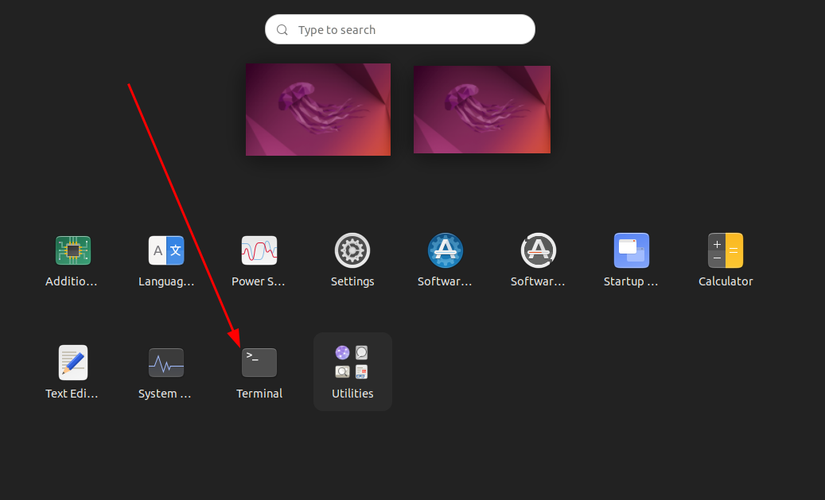Screen dimensions: 825x500
Task: Select the first workspace thumbnail
Action: [x=318, y=109]
